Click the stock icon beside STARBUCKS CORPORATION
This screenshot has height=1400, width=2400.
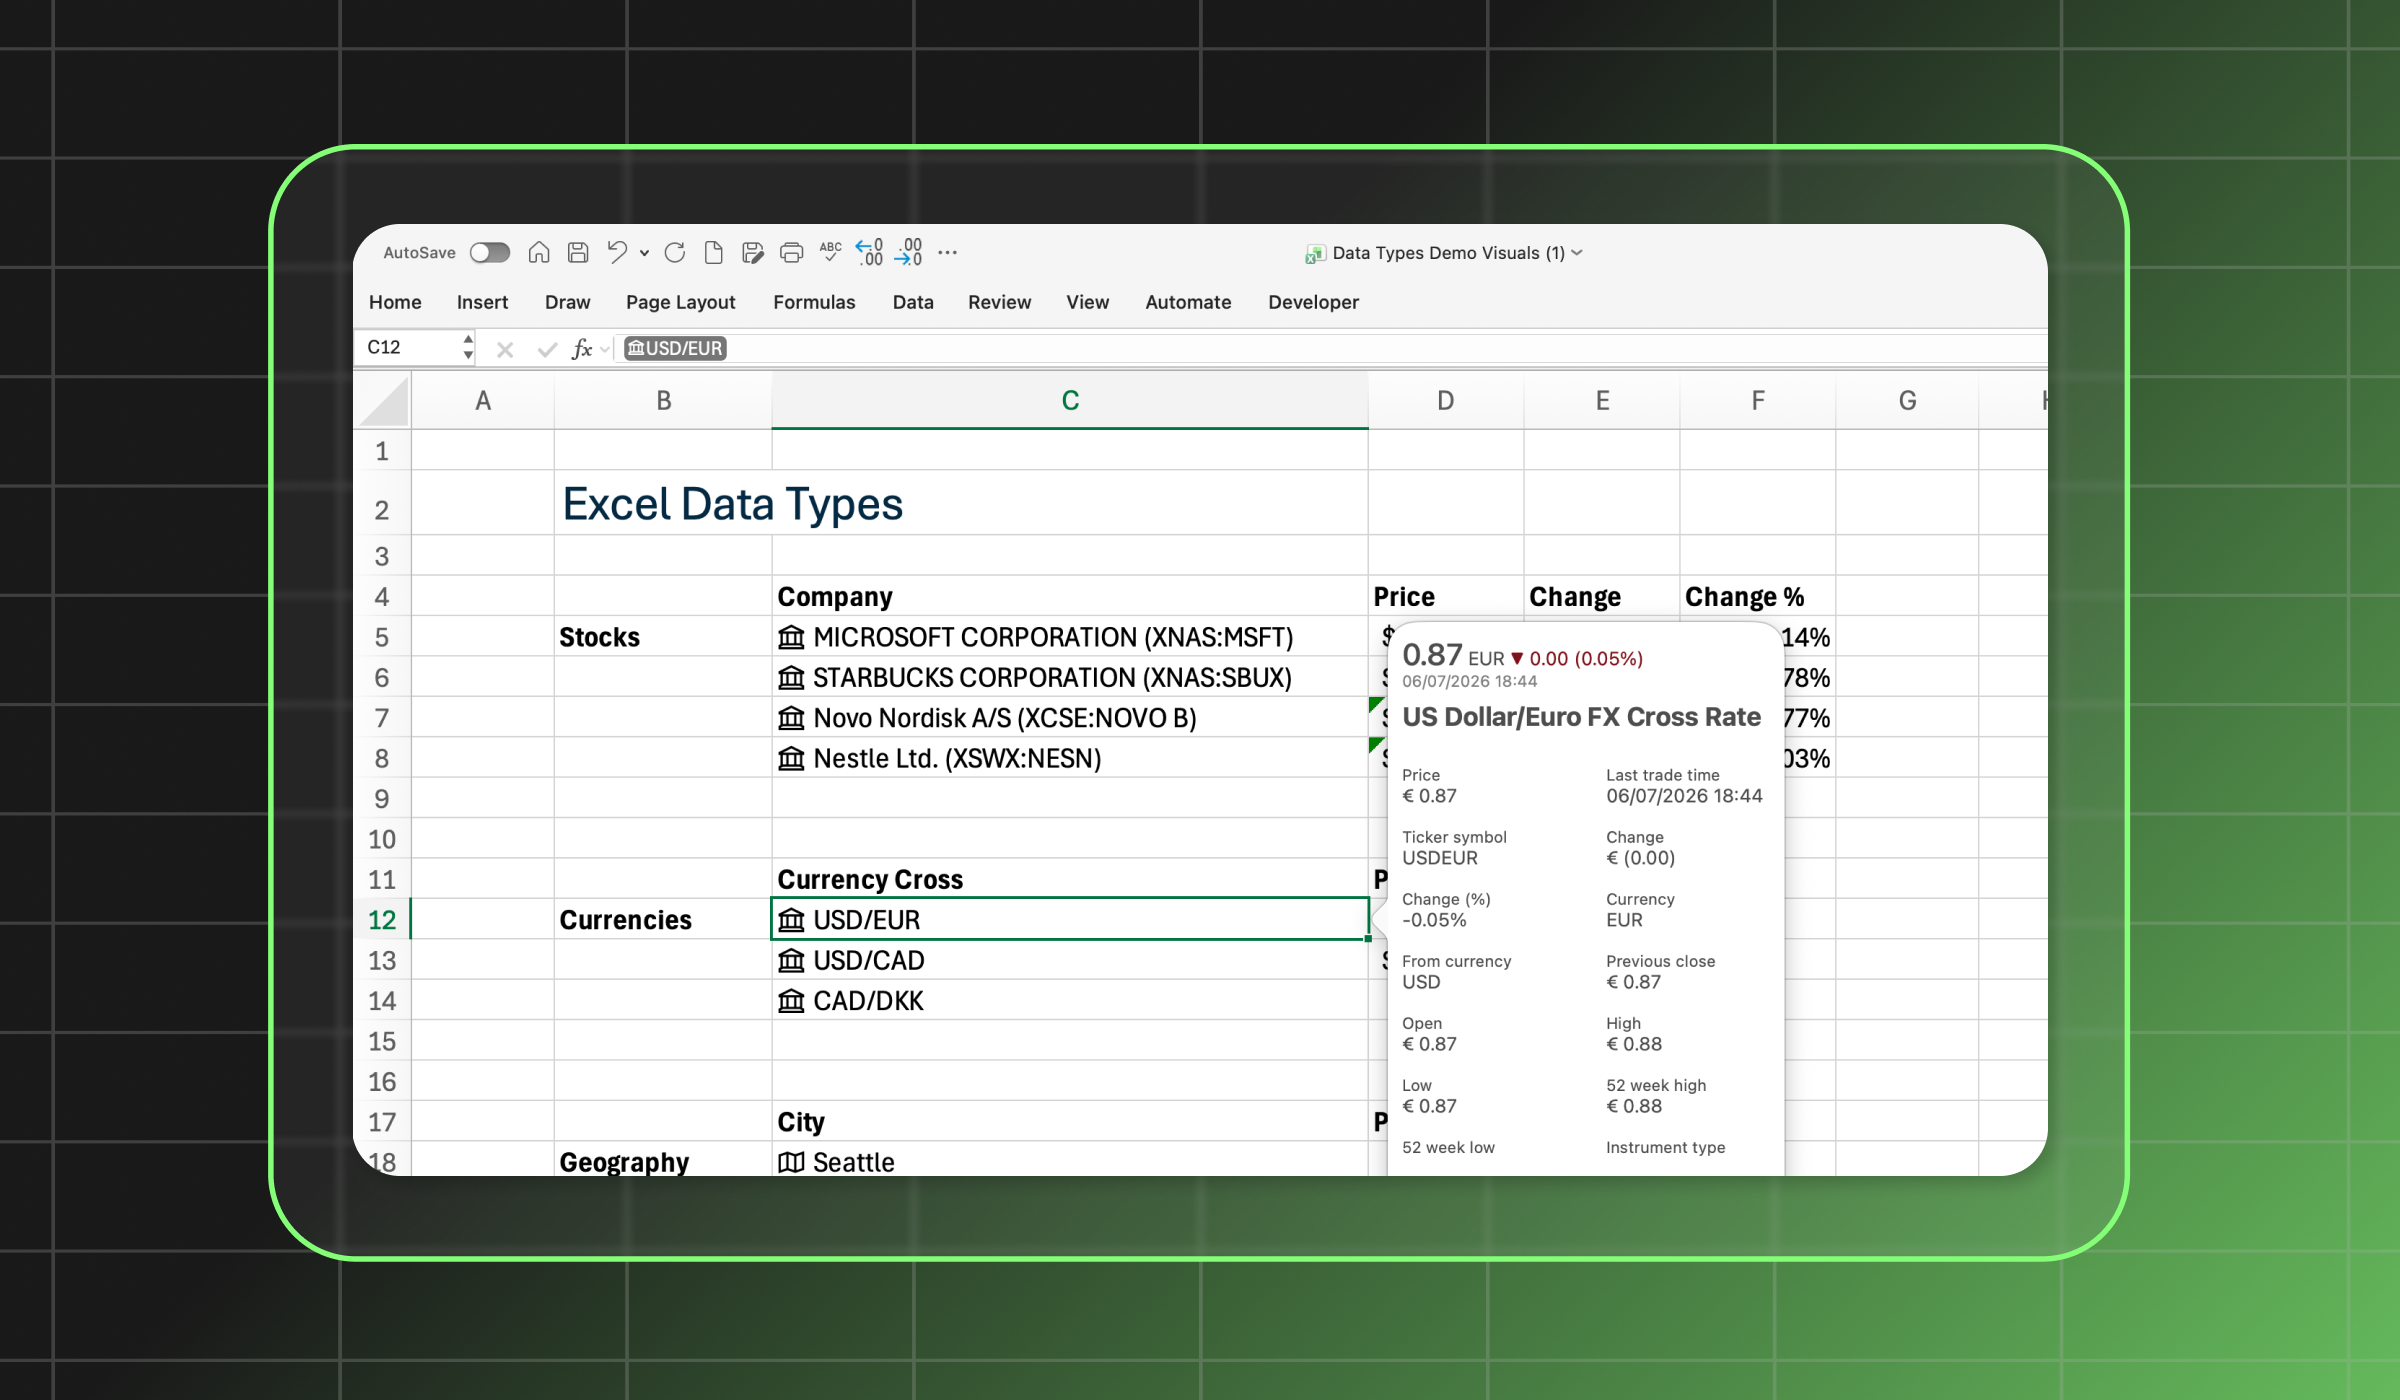click(791, 678)
